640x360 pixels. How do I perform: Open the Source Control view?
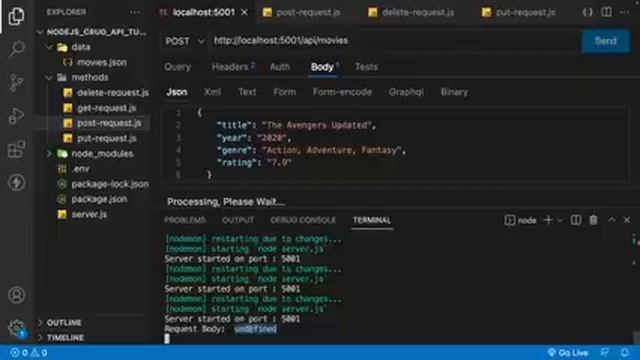(x=16, y=83)
